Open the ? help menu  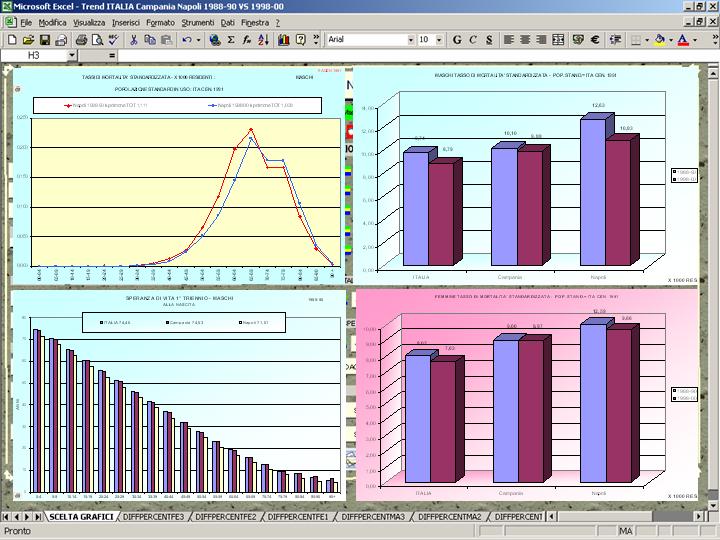point(278,22)
